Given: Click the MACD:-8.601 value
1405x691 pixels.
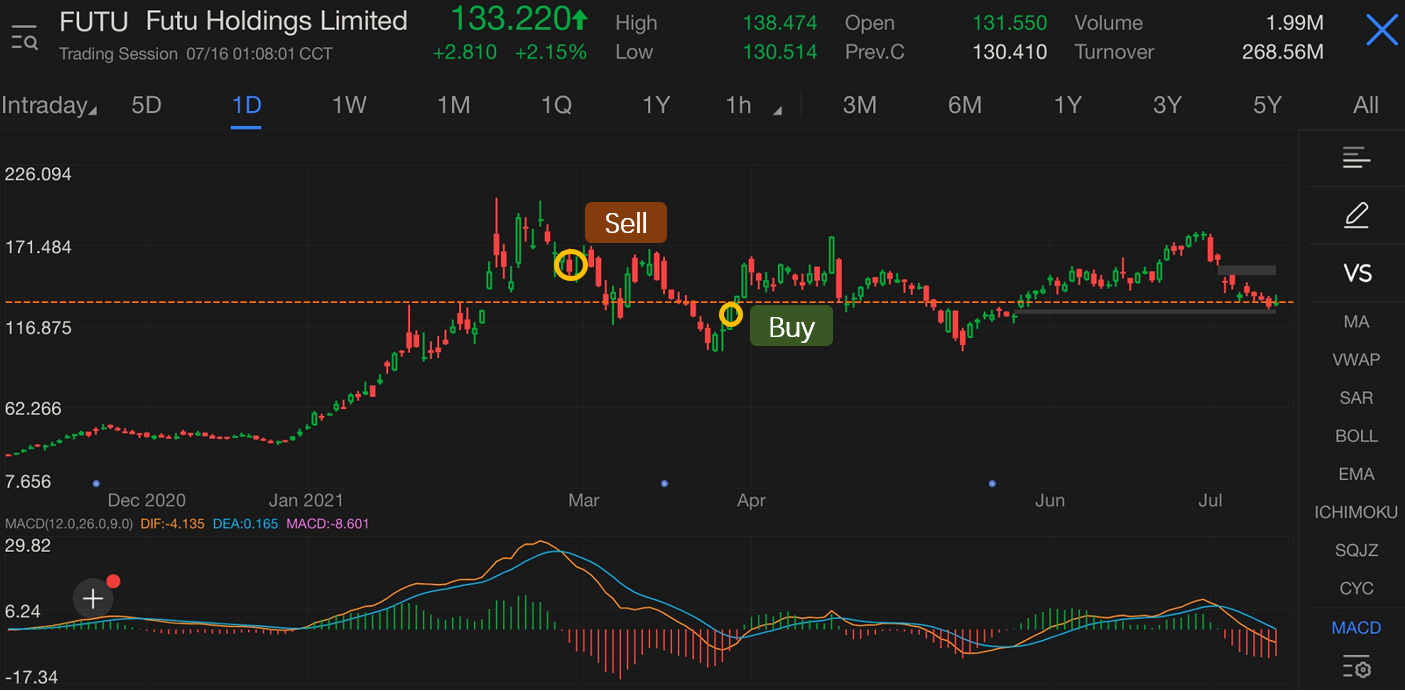Looking at the screenshot, I should pyautogui.click(x=327, y=523).
